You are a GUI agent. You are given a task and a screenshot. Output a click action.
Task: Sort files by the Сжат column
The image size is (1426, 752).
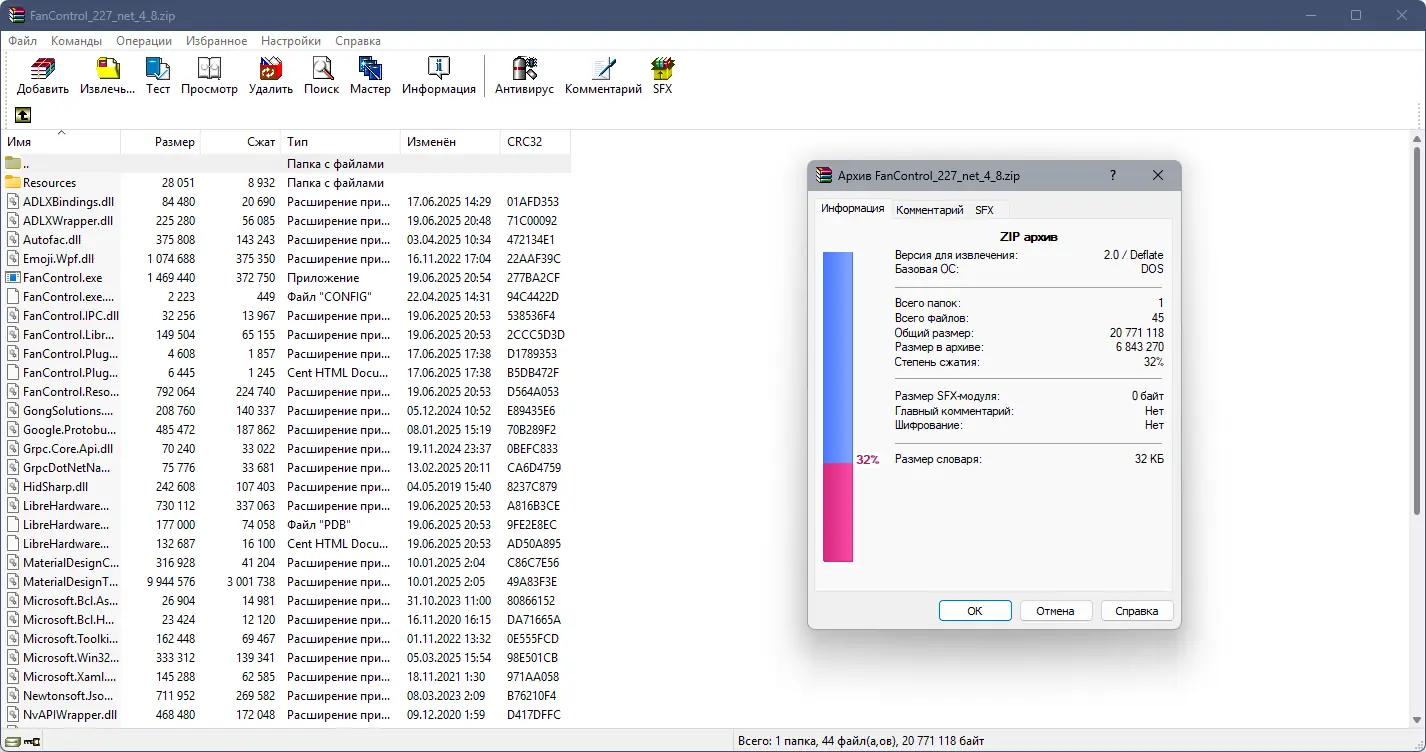pyautogui.click(x=240, y=142)
